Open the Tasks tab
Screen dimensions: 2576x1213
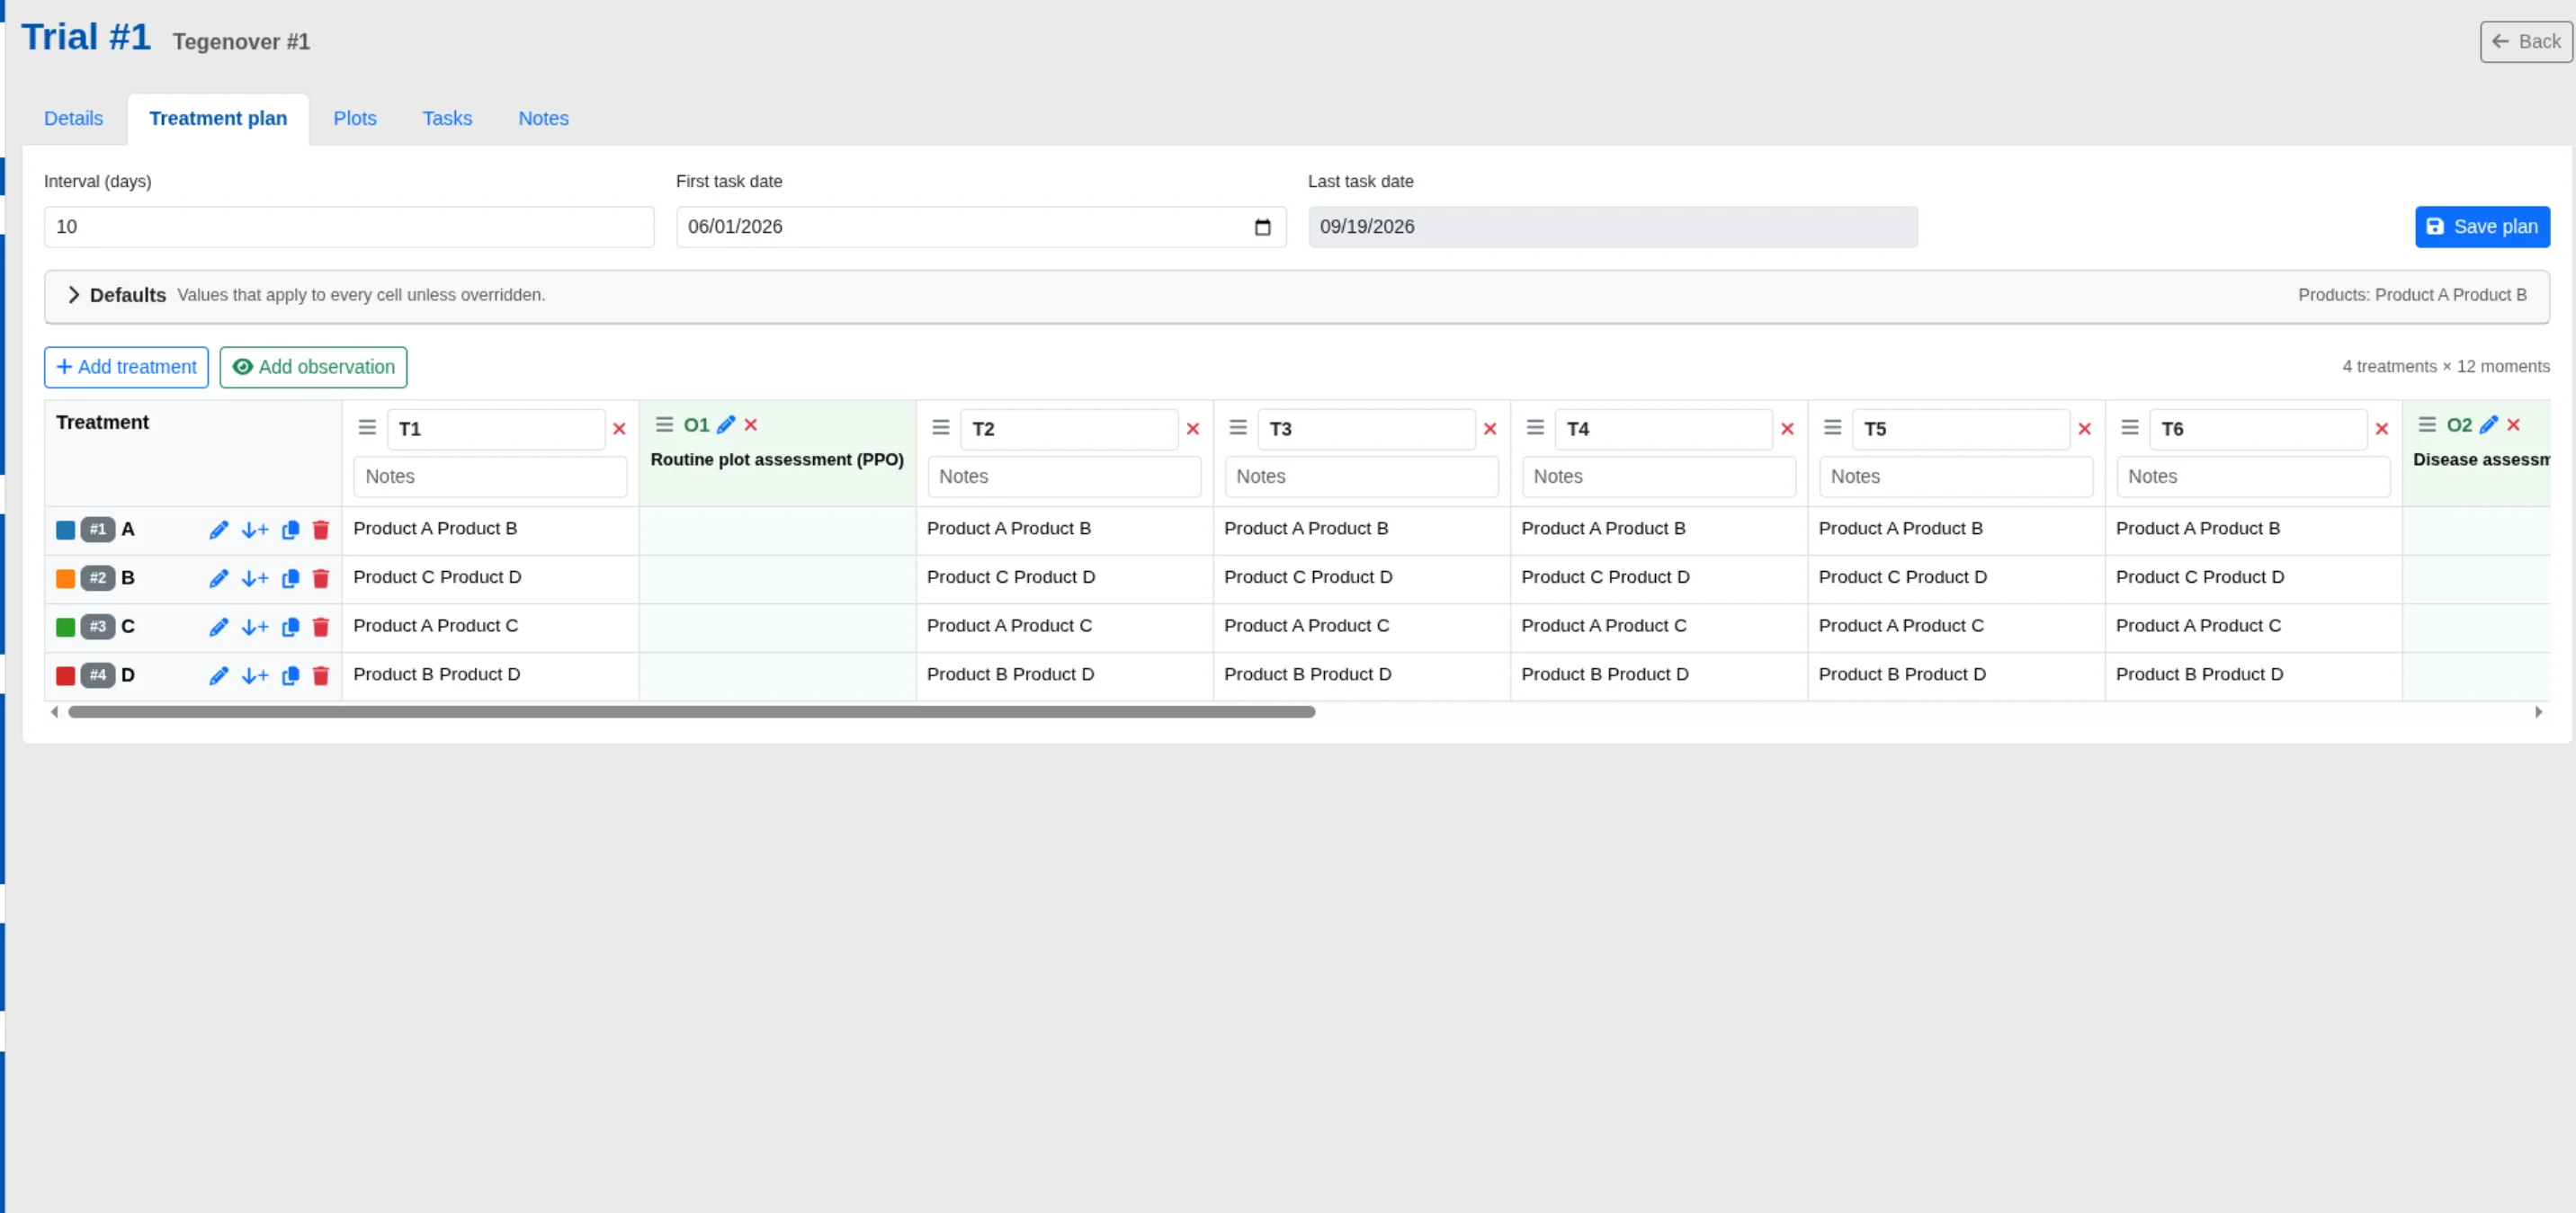coord(447,118)
